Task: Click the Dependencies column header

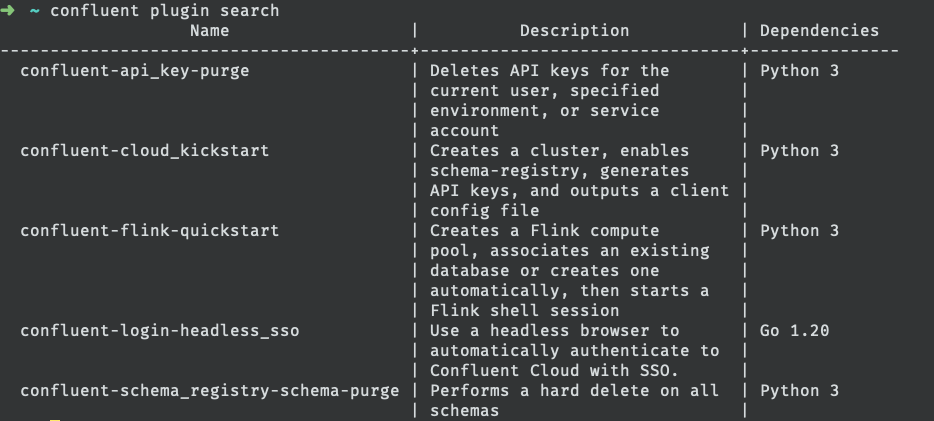Action: coord(819,31)
